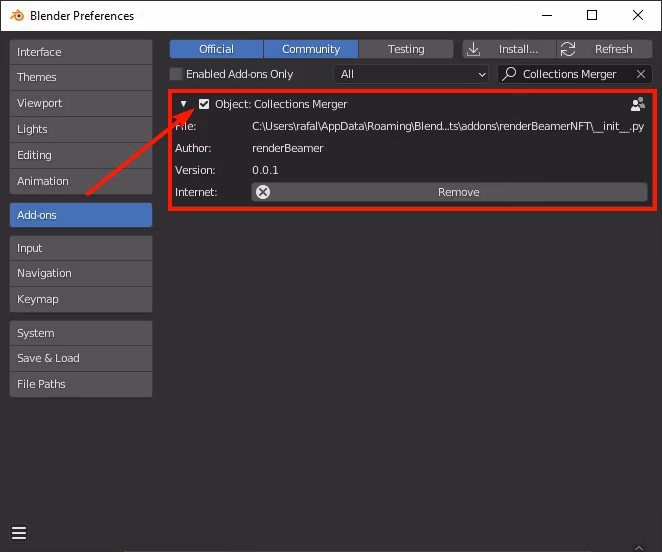662x552 pixels.
Task: Open the System preferences section
Action: coord(81,333)
